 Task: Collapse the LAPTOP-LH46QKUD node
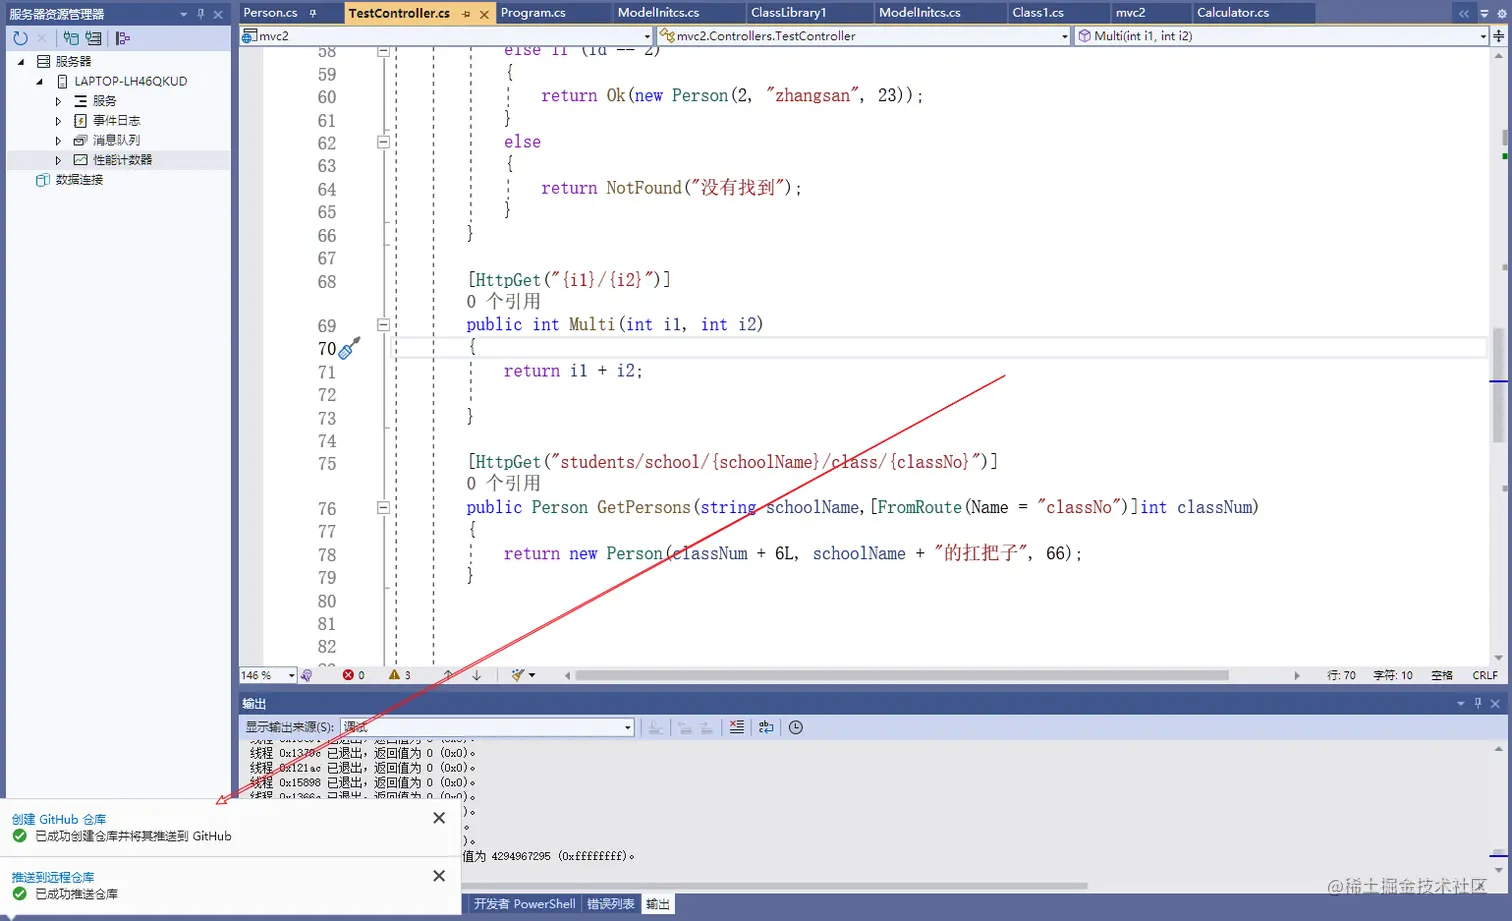pos(40,82)
